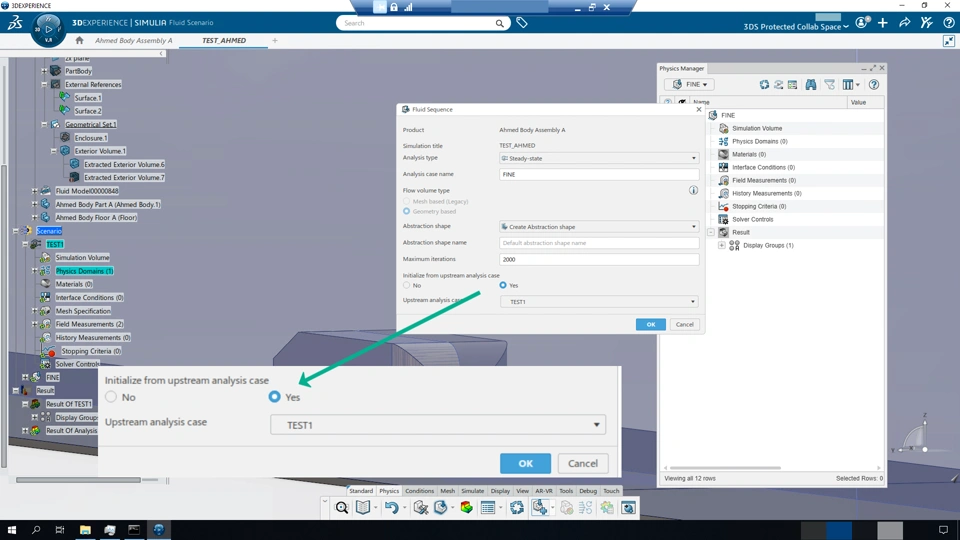Click the tree panel horizontal scrollbar
The height and width of the screenshot is (540, 960).
[x=78, y=480]
